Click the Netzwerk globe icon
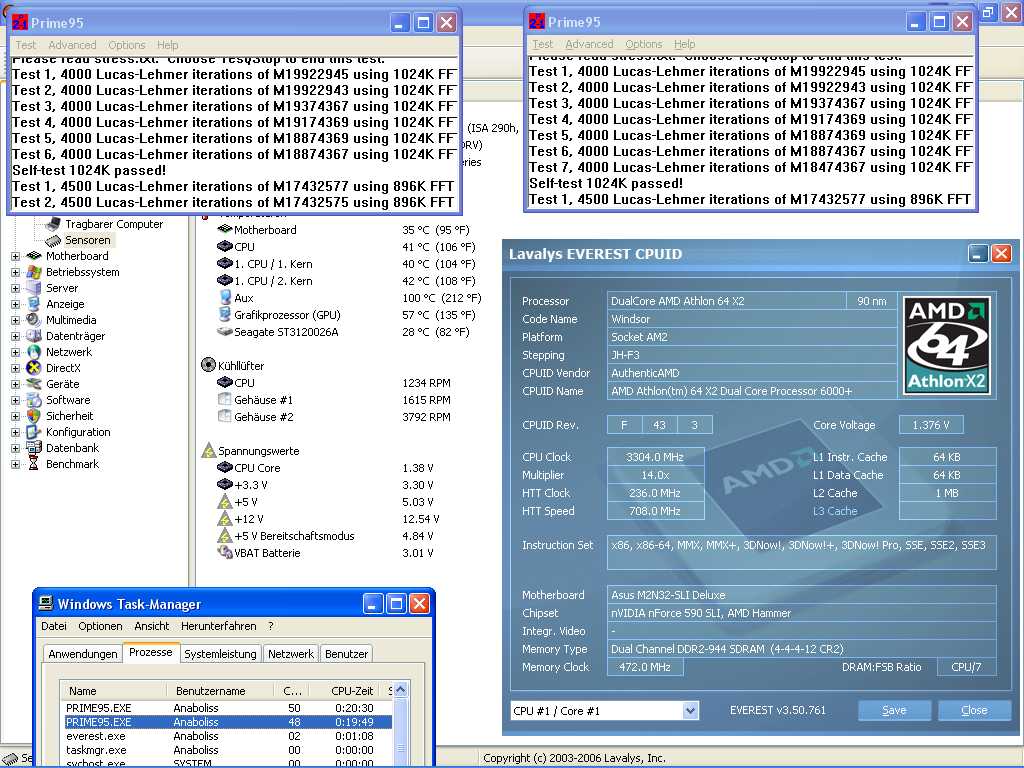The image size is (1024, 768). (34, 351)
